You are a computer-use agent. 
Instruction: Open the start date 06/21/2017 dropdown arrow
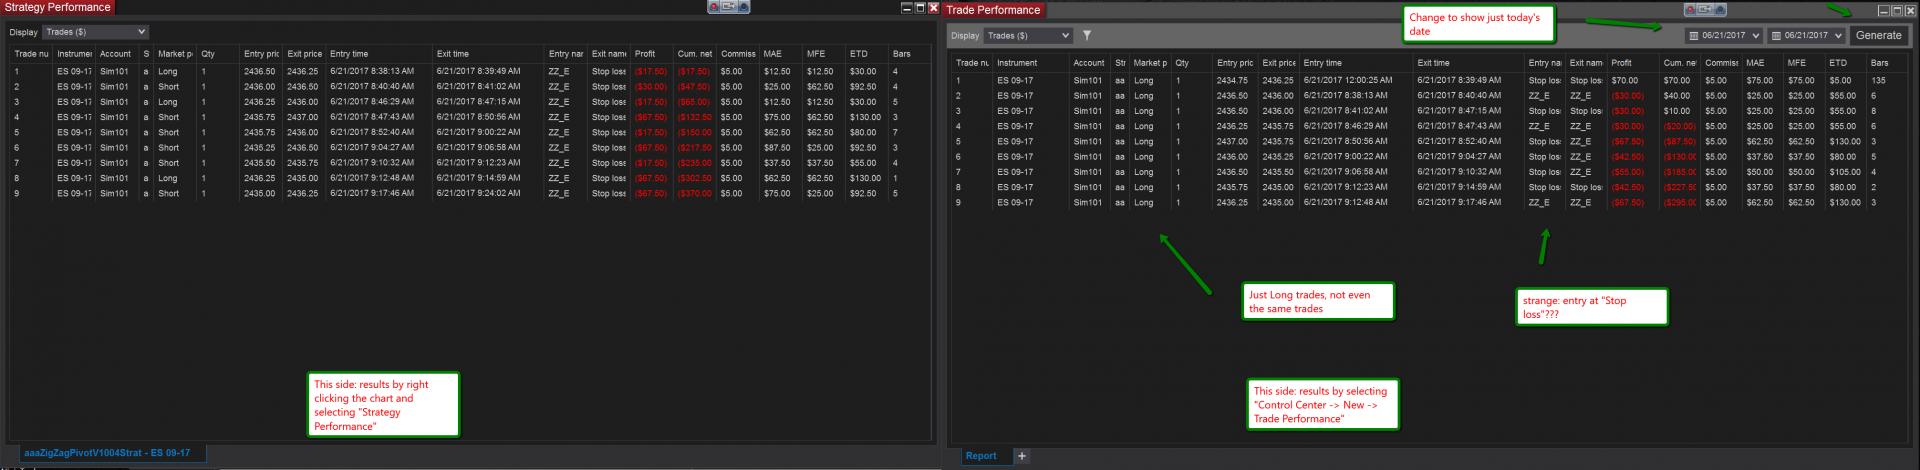coord(1754,35)
